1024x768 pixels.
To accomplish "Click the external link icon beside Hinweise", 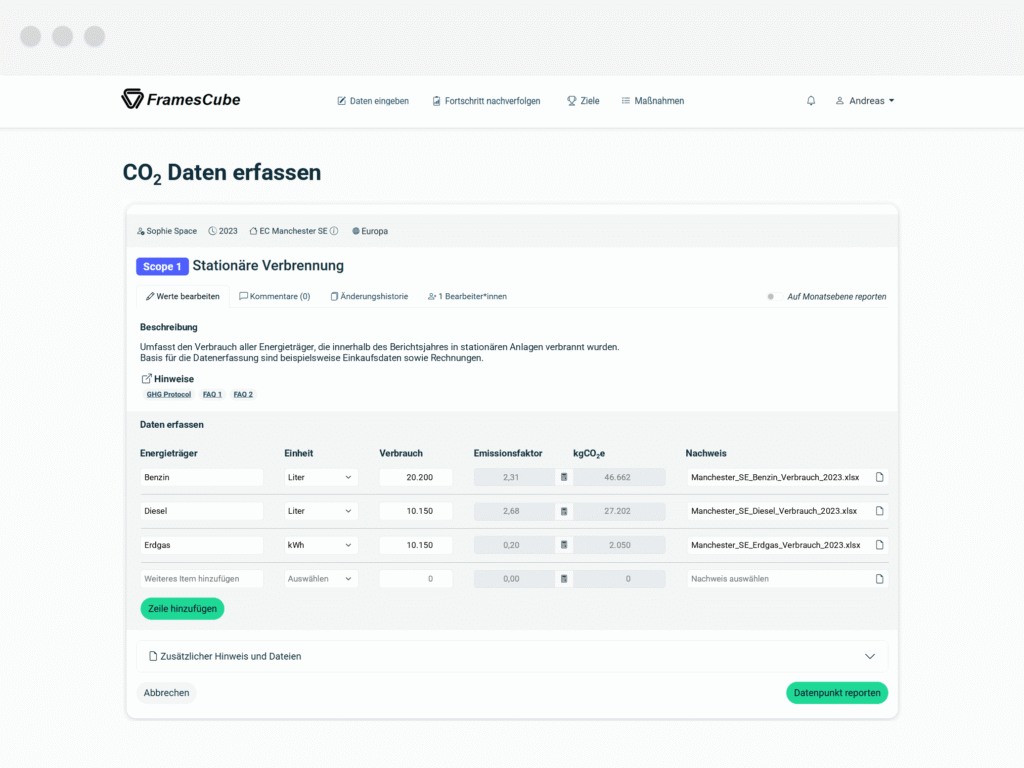I will point(146,379).
